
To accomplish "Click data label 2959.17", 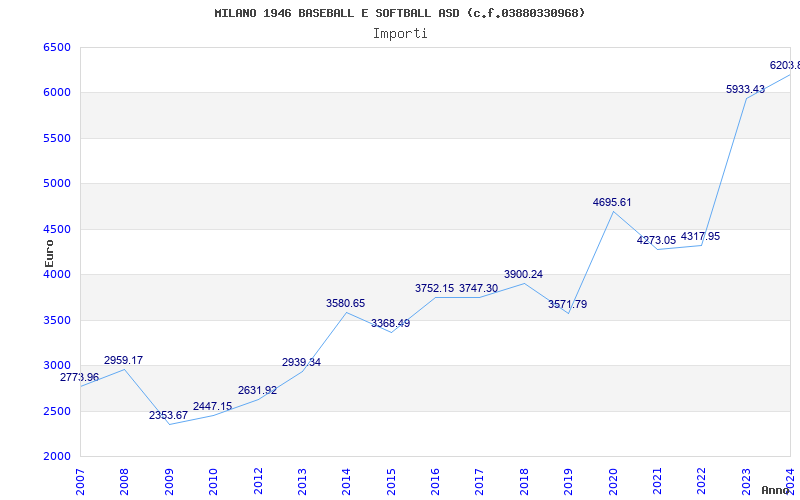I will (x=123, y=360).
